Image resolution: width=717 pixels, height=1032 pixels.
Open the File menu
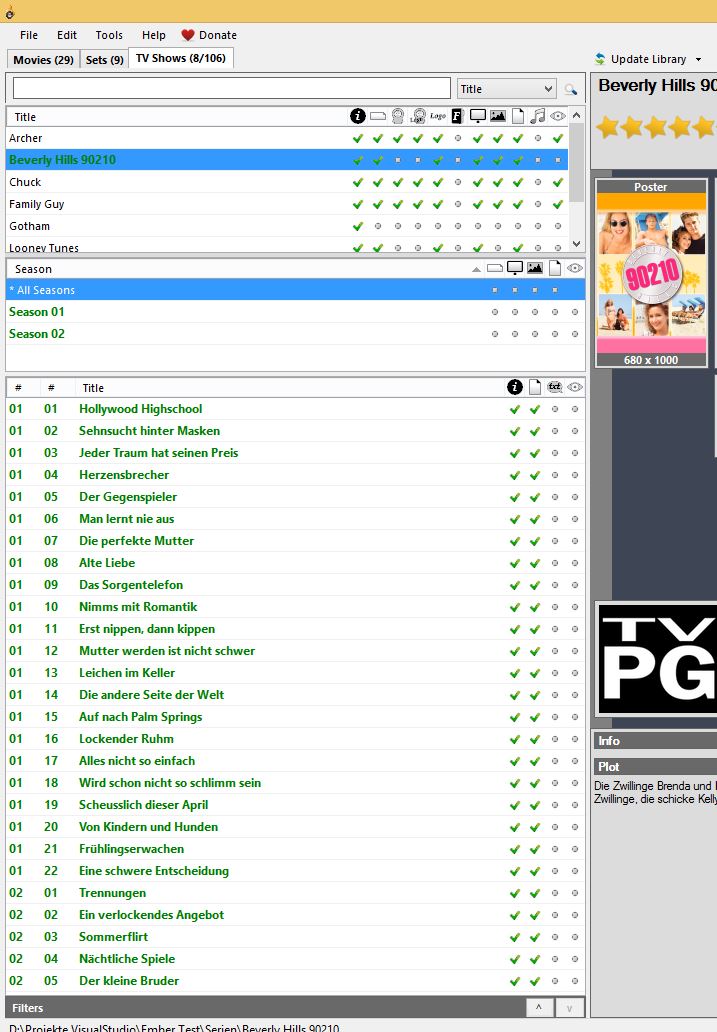click(x=29, y=35)
